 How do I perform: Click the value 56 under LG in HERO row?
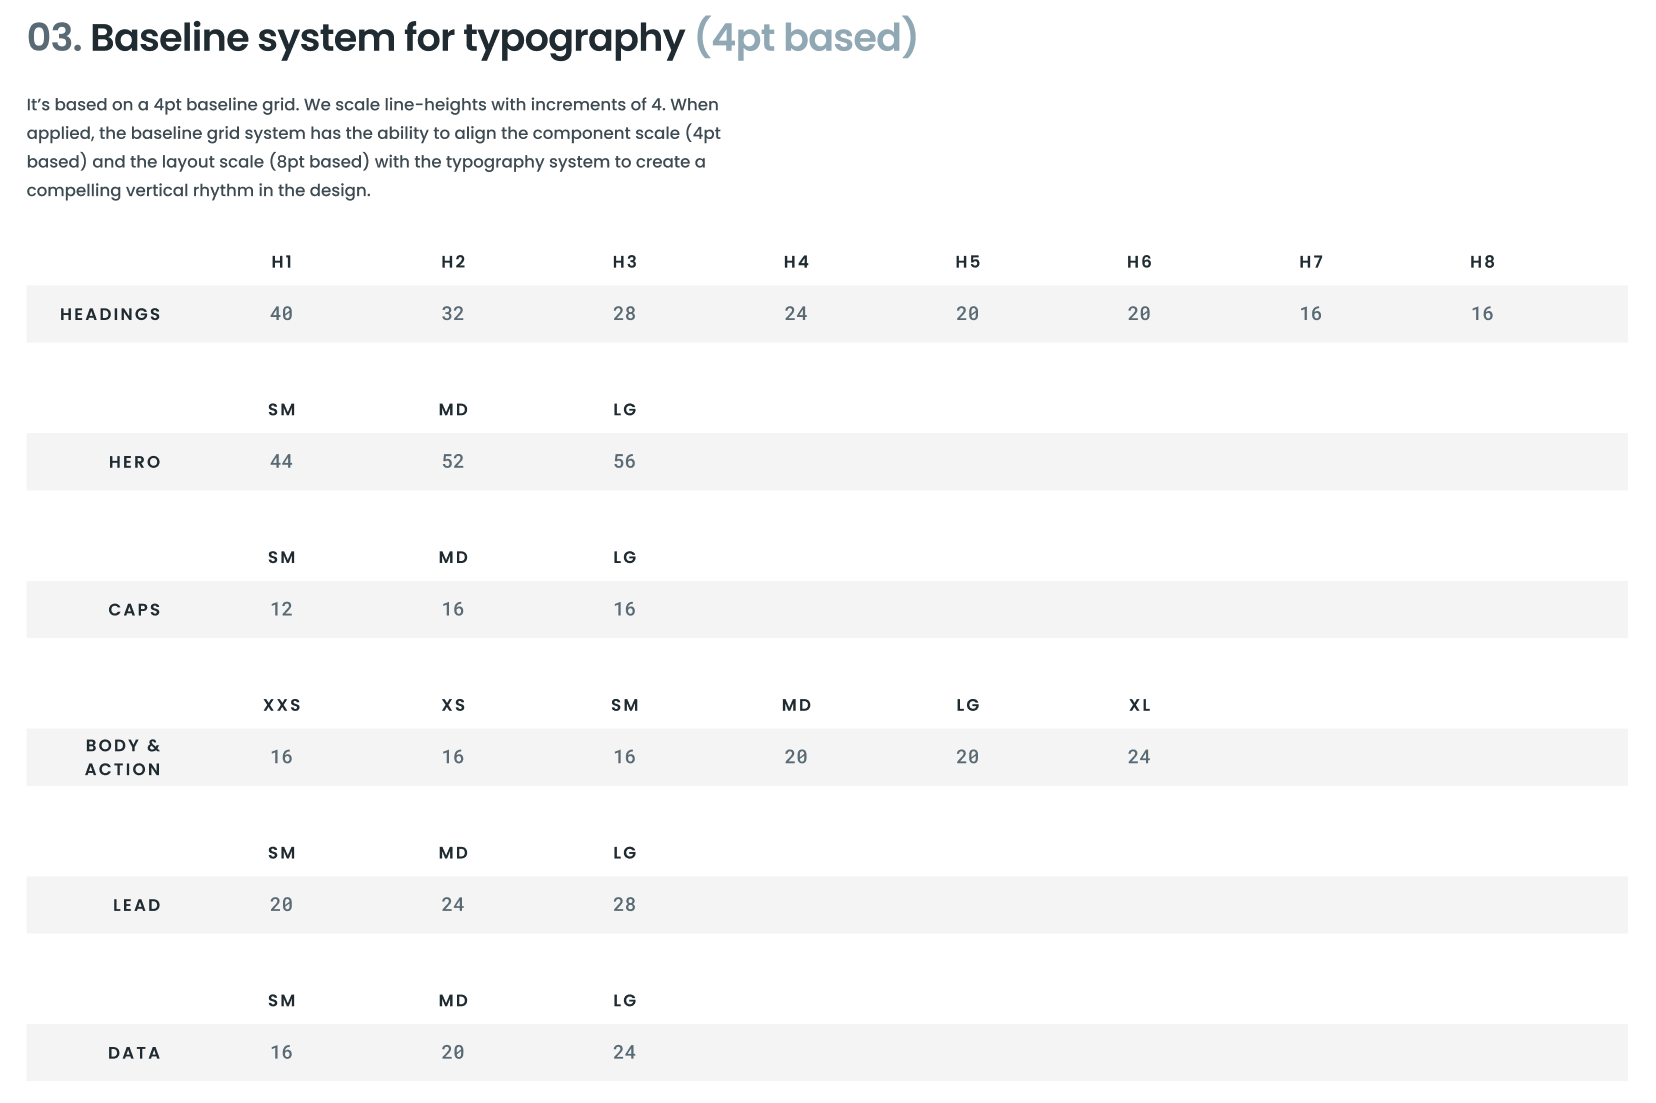coord(624,461)
